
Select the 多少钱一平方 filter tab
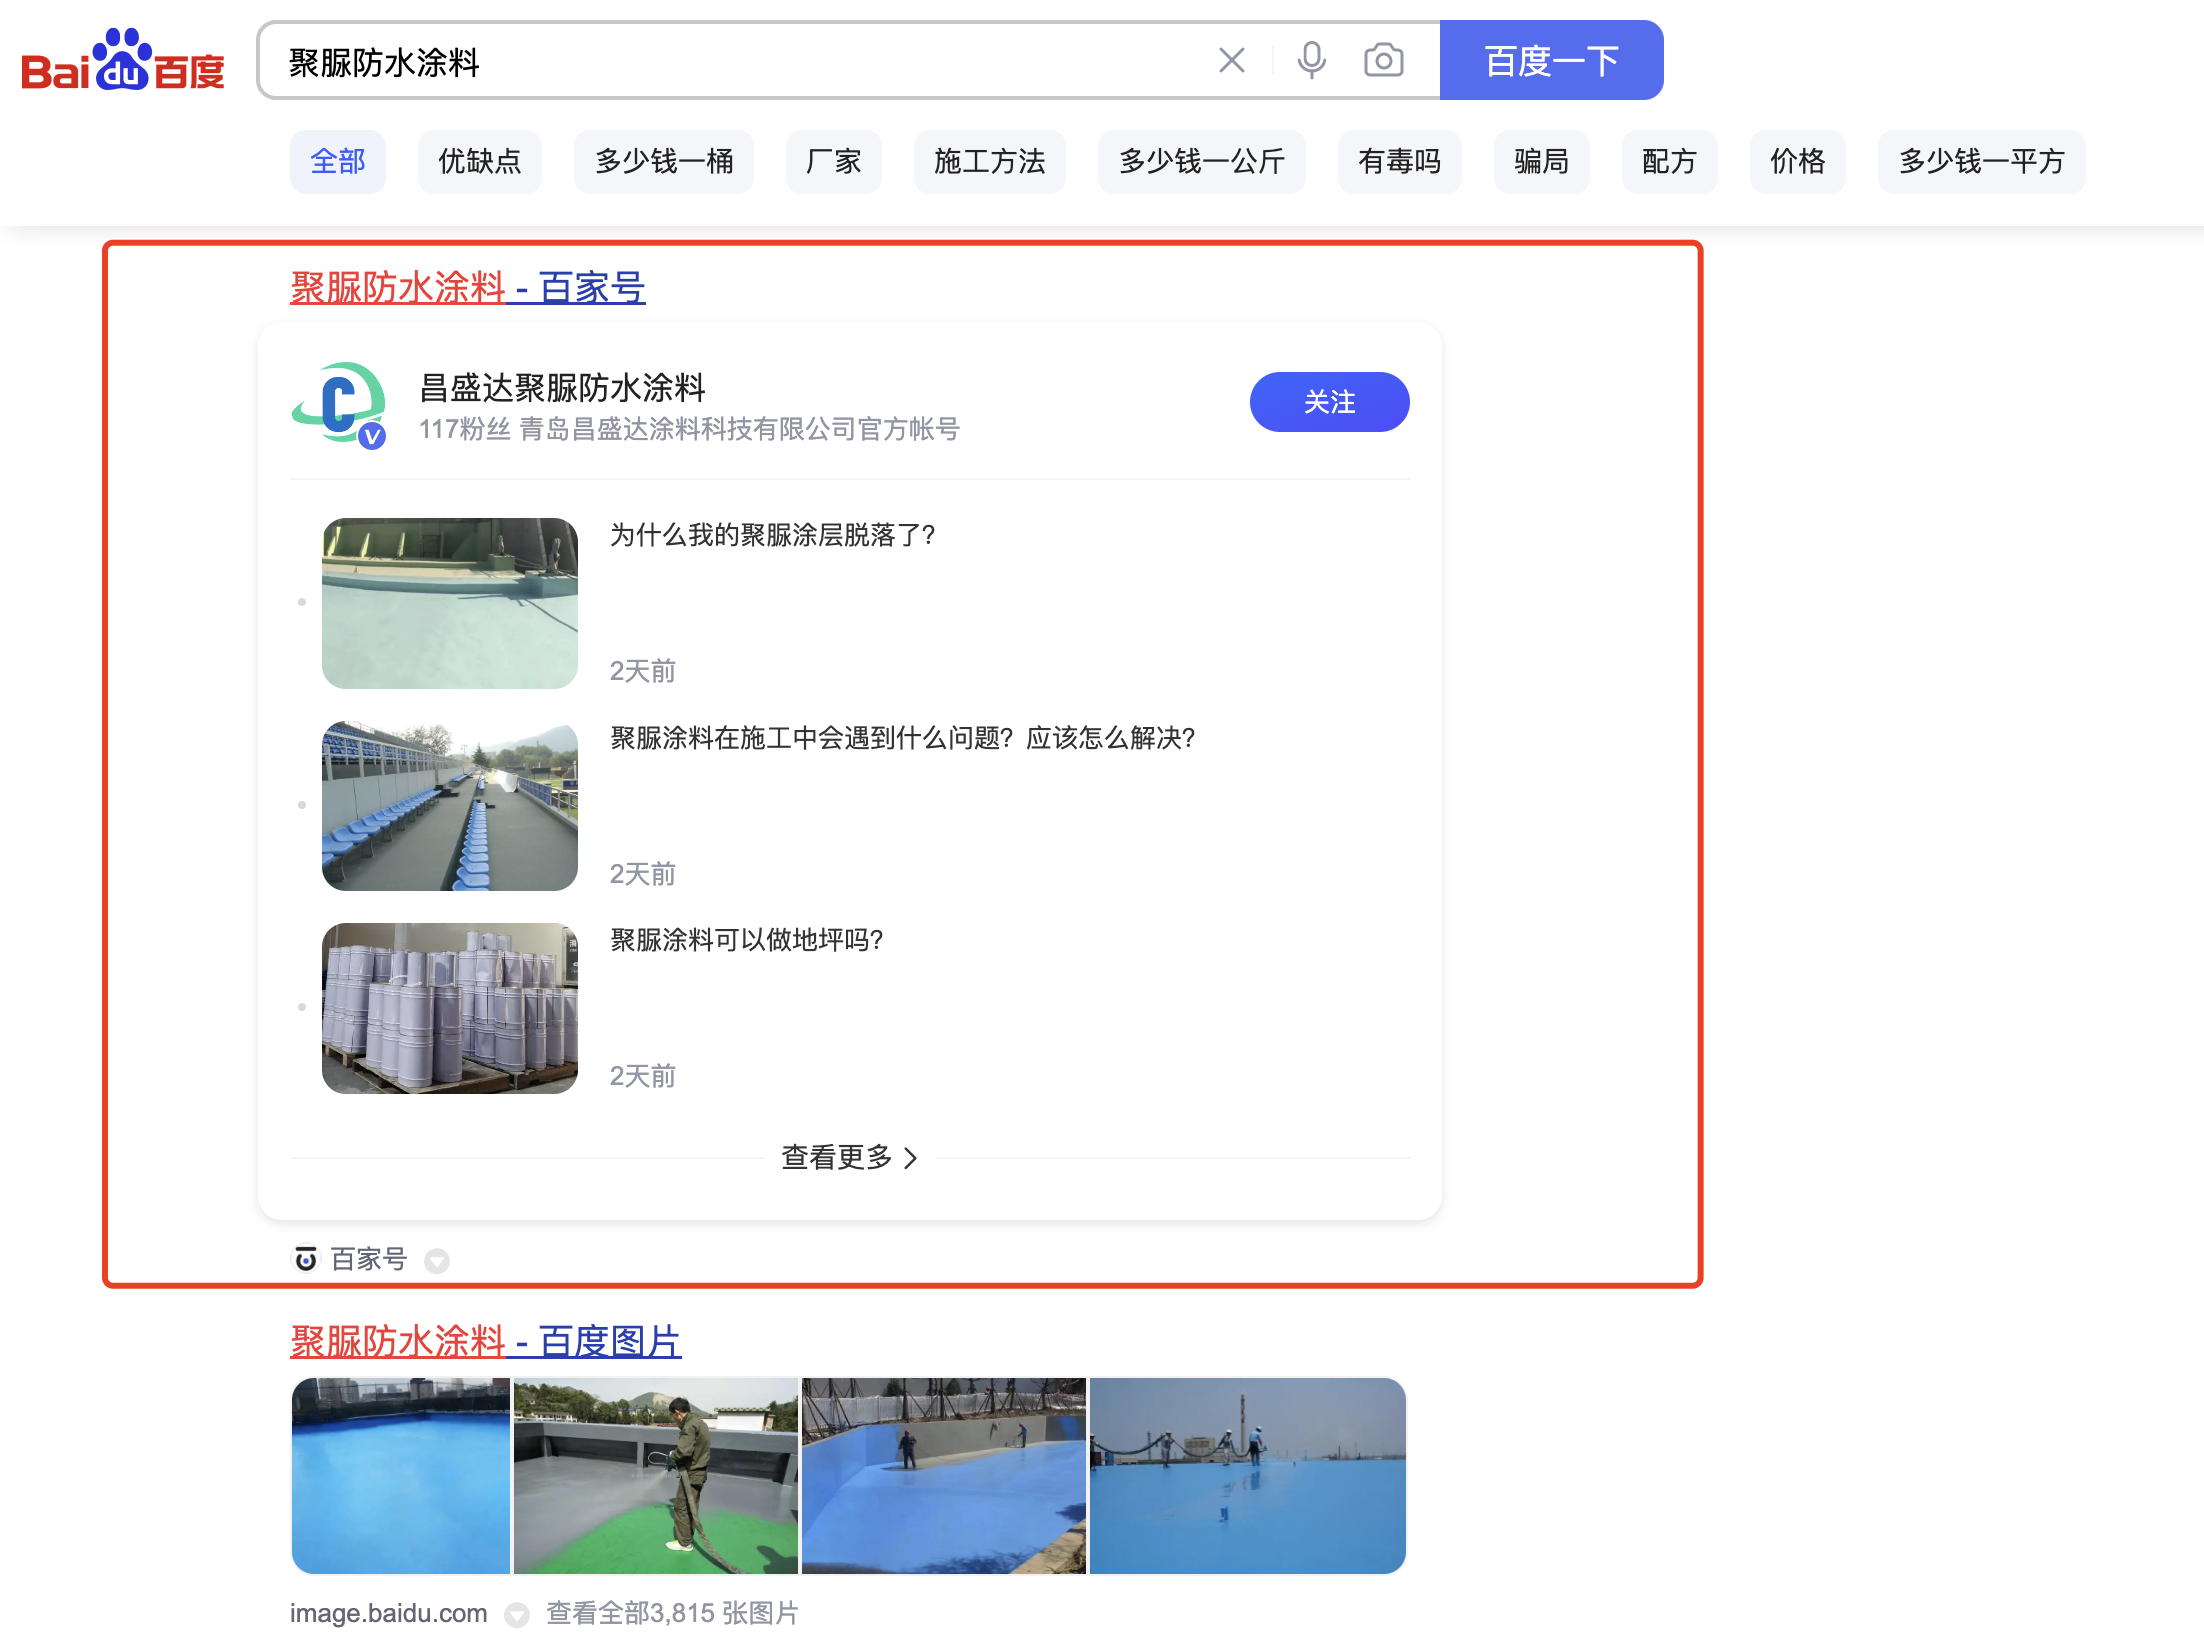pyautogui.click(x=1982, y=162)
